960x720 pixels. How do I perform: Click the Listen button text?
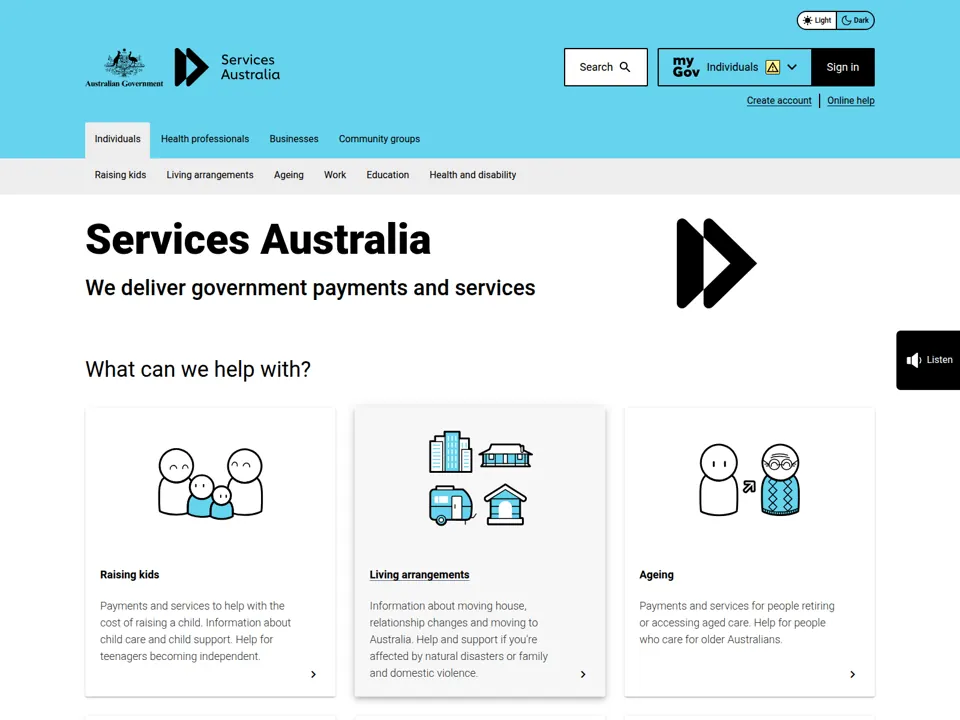pyautogui.click(x=939, y=360)
